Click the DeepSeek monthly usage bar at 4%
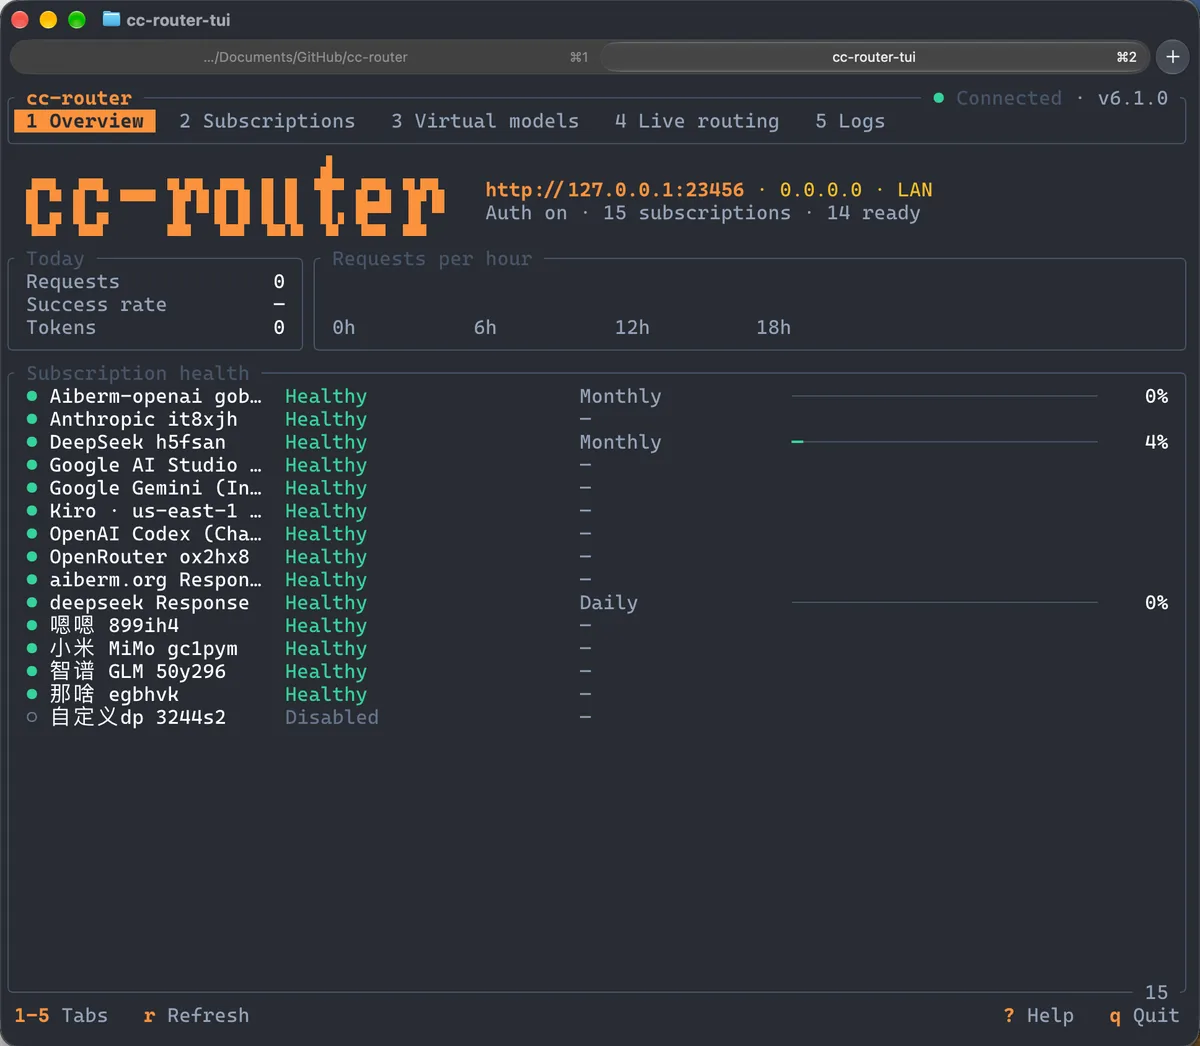Screen dimensions: 1200x1046 pos(945,442)
